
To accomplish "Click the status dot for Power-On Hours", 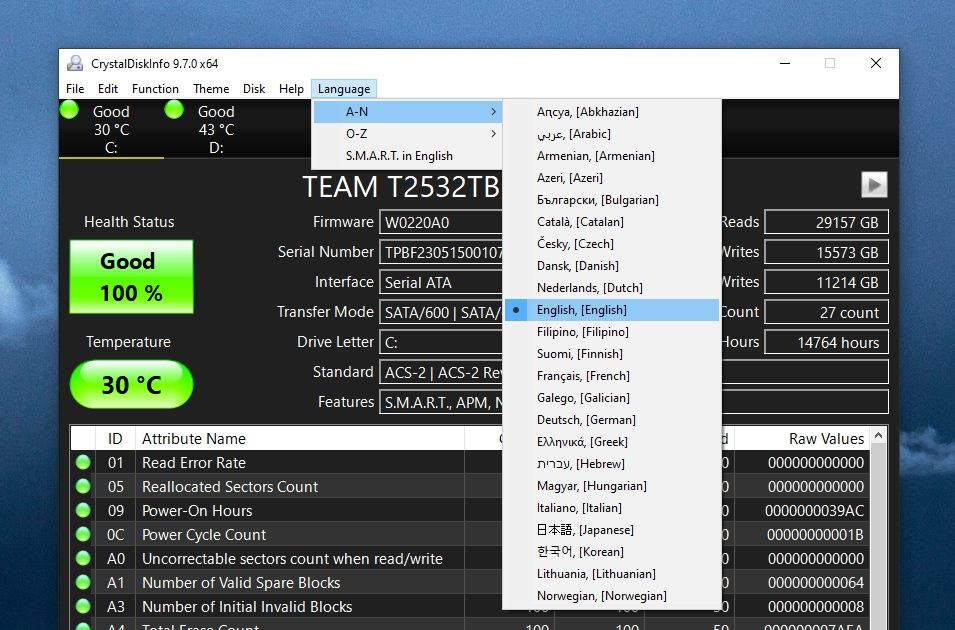I will tap(83, 511).
